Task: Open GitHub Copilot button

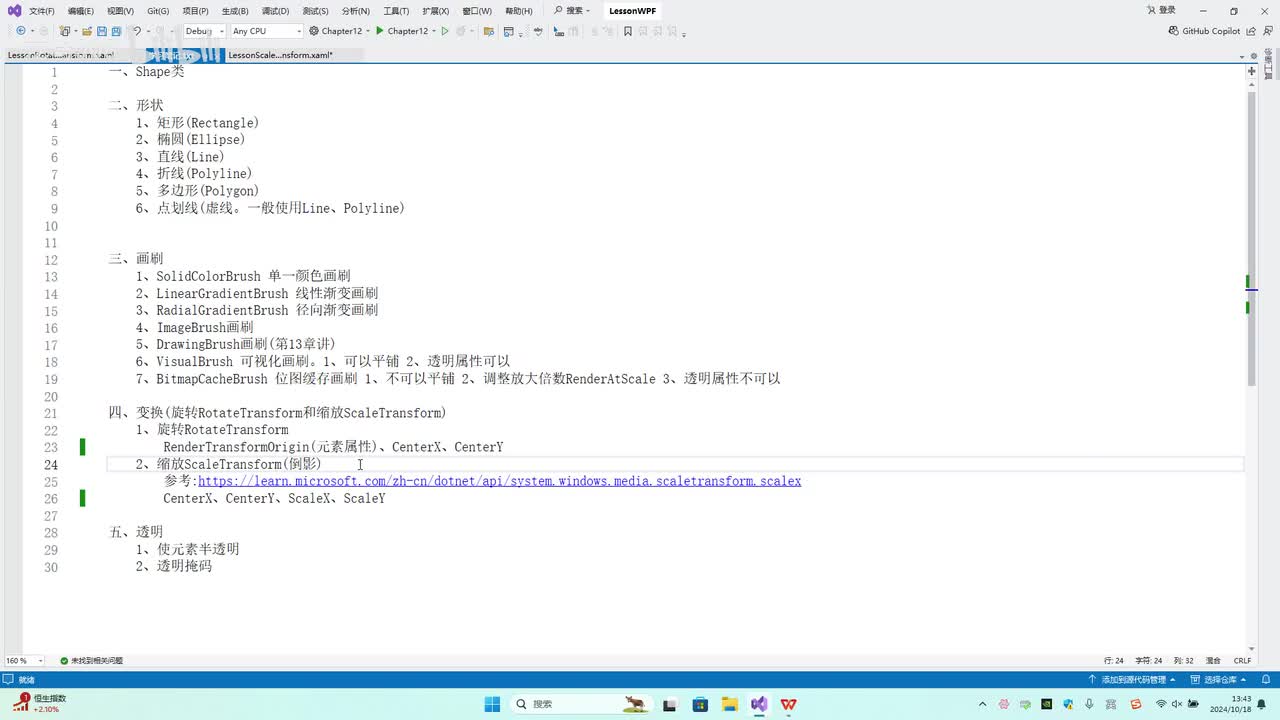Action: coord(1205,31)
